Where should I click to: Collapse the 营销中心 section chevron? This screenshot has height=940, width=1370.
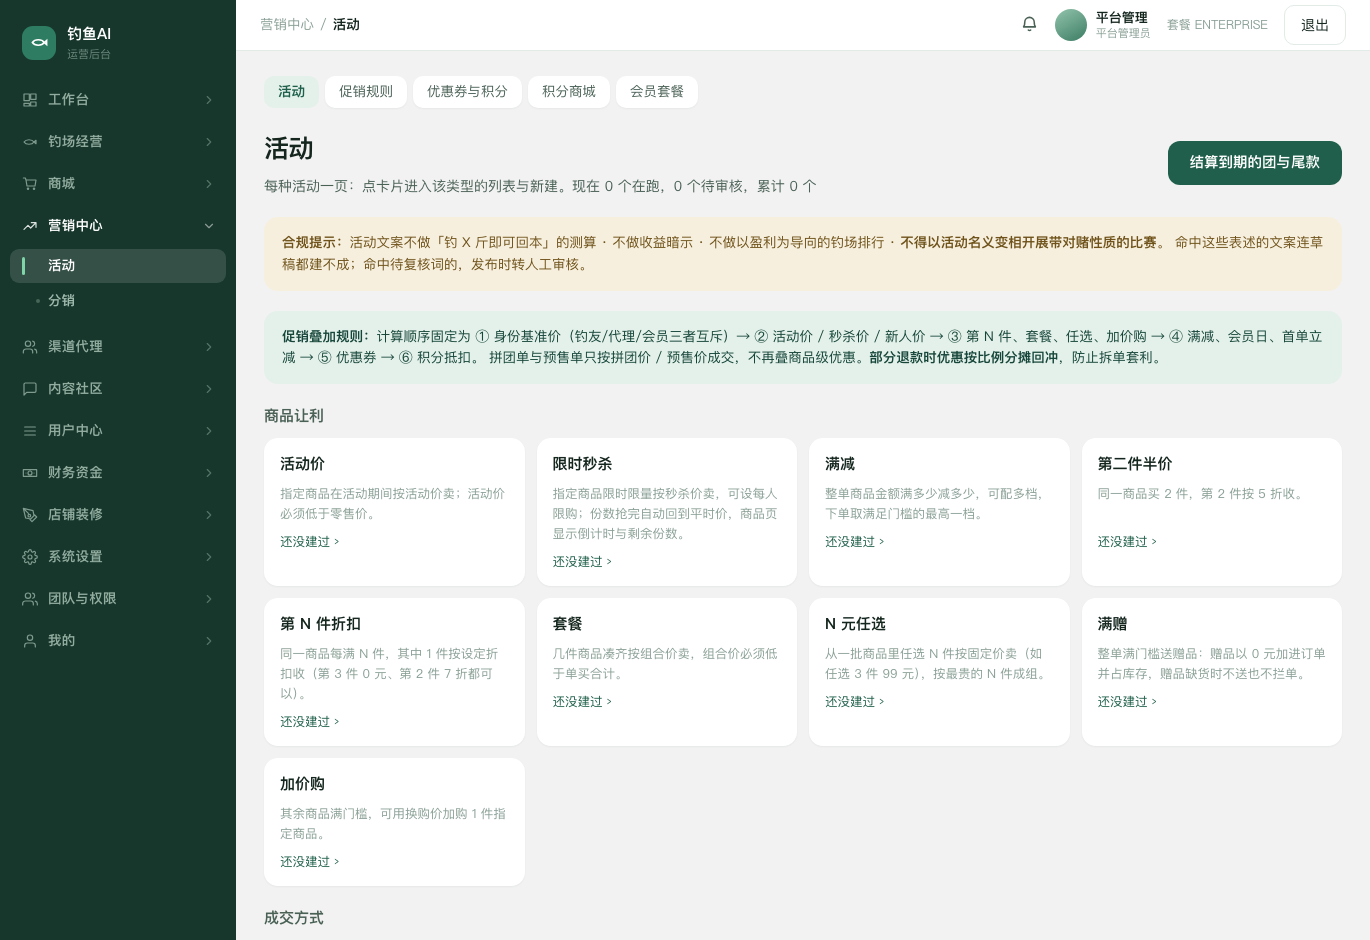[209, 226]
